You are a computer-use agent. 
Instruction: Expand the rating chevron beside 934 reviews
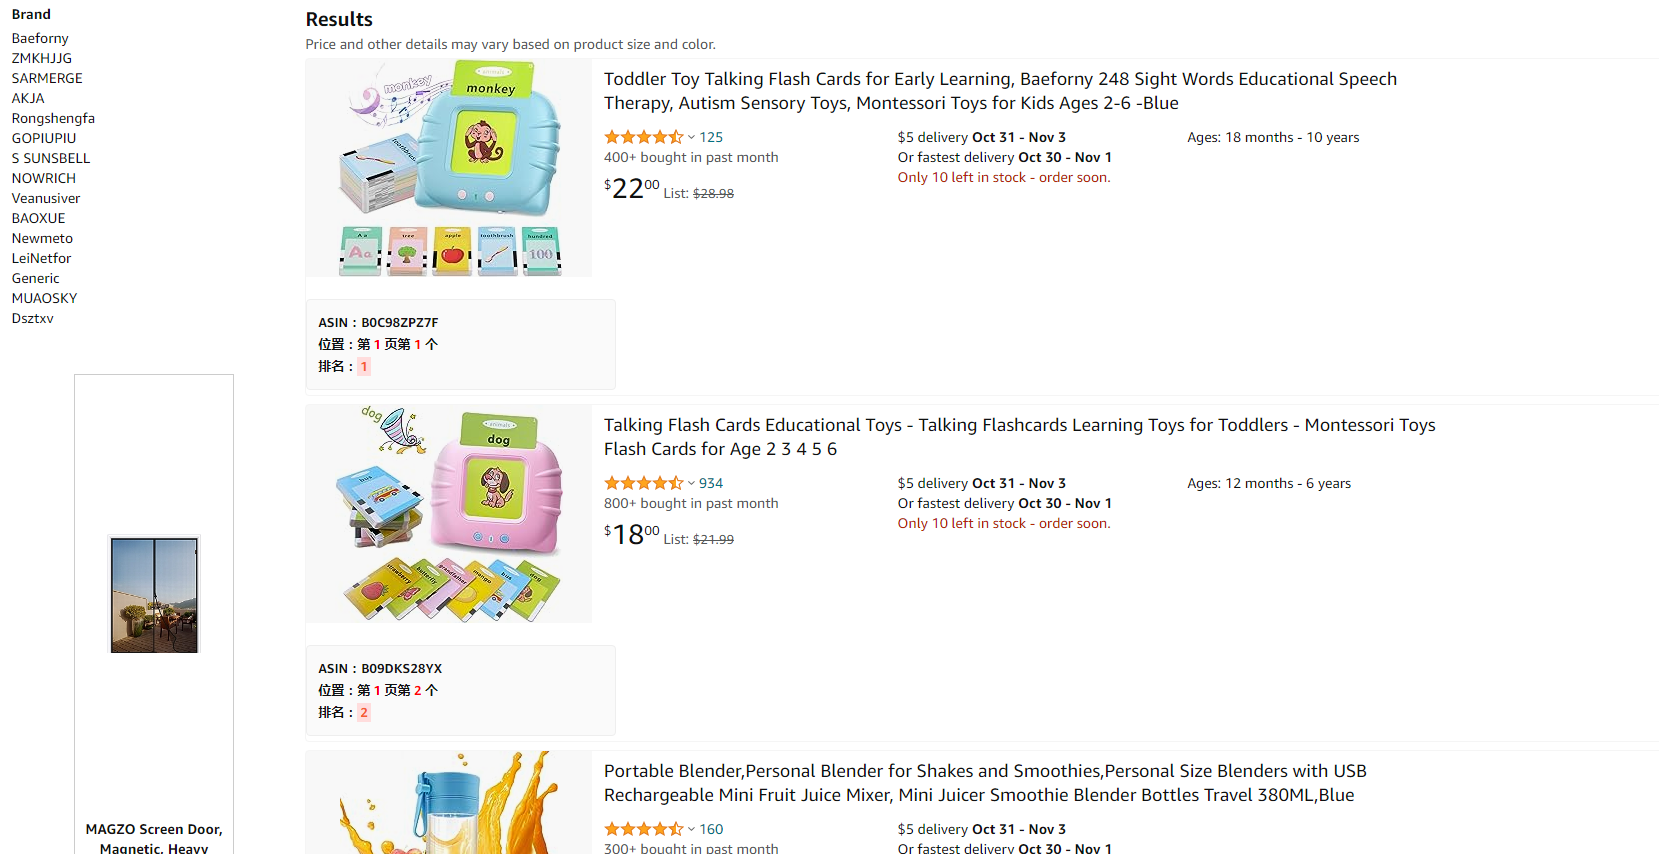tap(691, 483)
